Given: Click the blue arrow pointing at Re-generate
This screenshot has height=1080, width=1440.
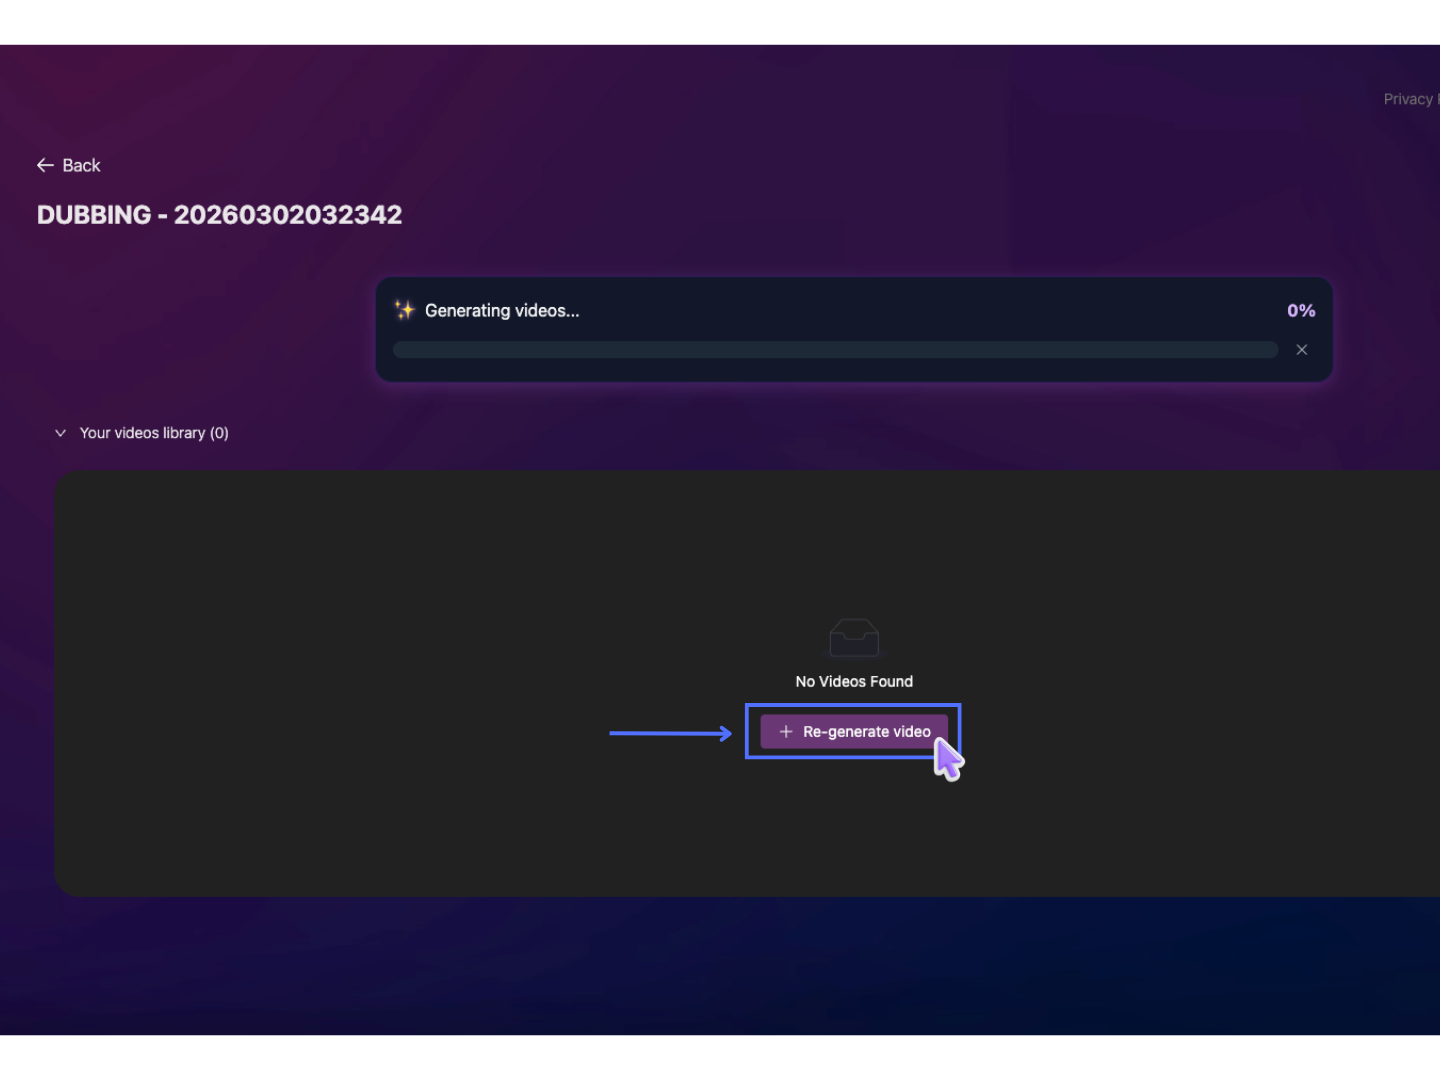Looking at the screenshot, I should pyautogui.click(x=670, y=733).
